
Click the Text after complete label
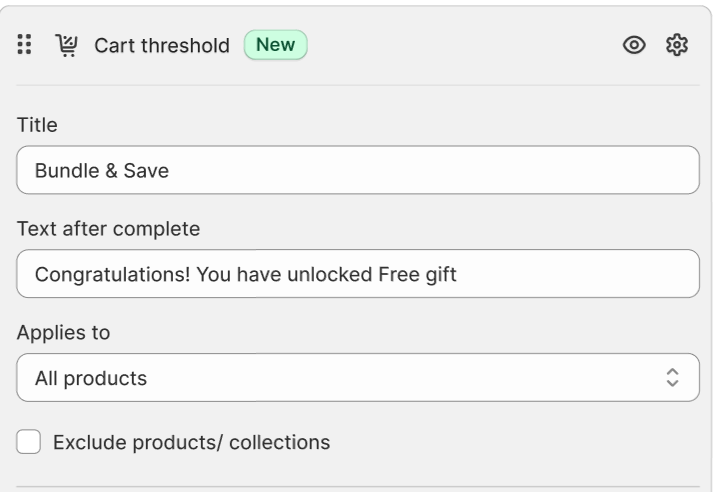(x=108, y=229)
